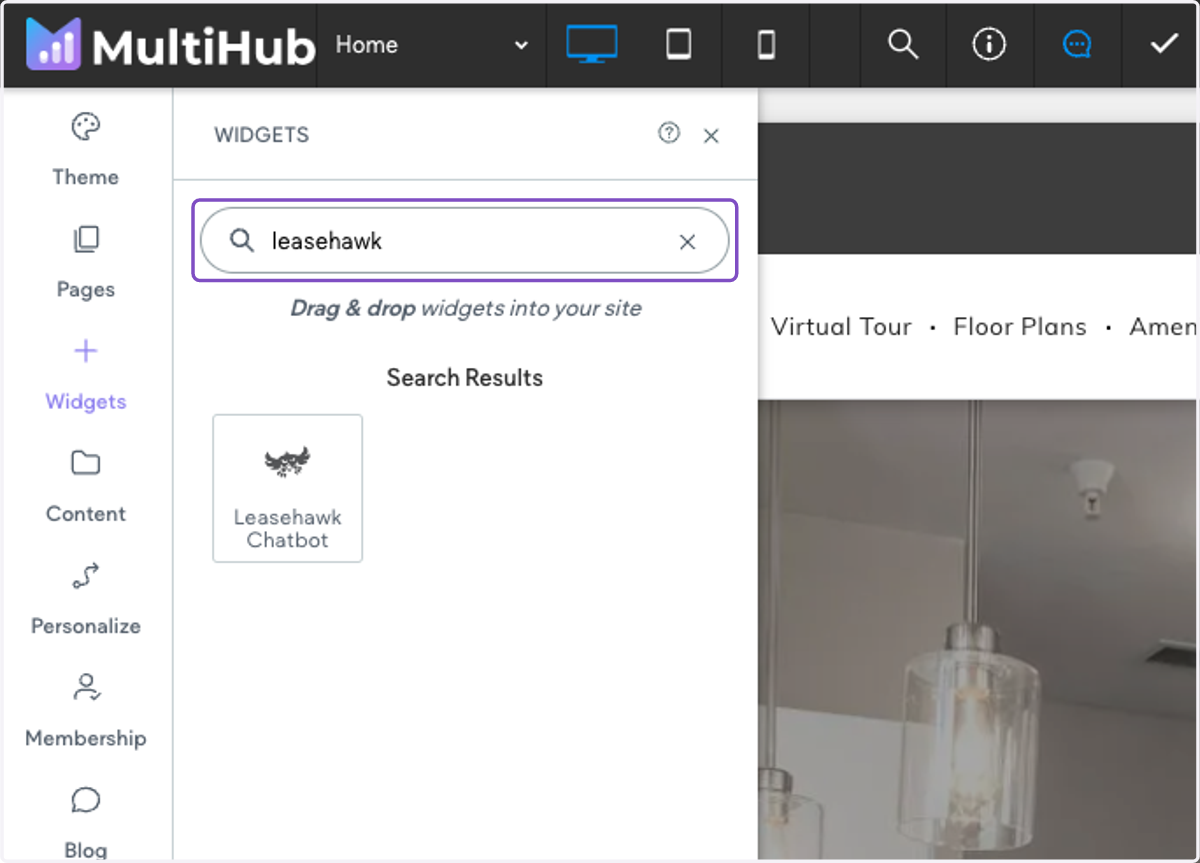This screenshot has width=1200, height=863.
Task: Open the Personalize panel
Action: point(86,599)
